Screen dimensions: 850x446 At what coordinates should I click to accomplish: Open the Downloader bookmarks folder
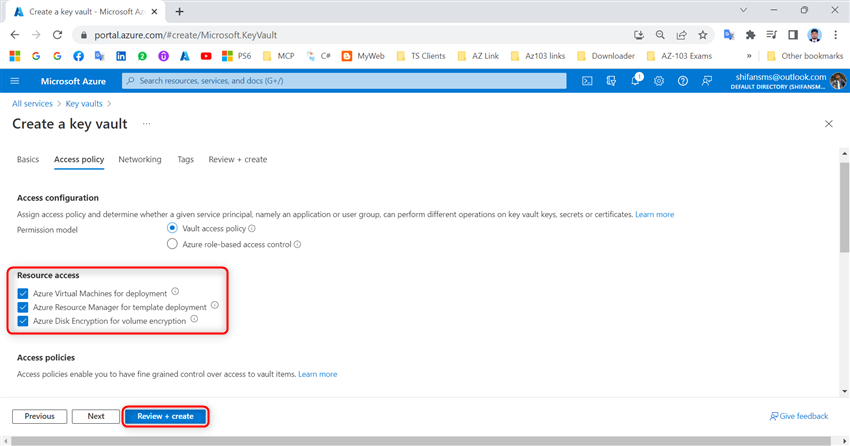(x=606, y=56)
